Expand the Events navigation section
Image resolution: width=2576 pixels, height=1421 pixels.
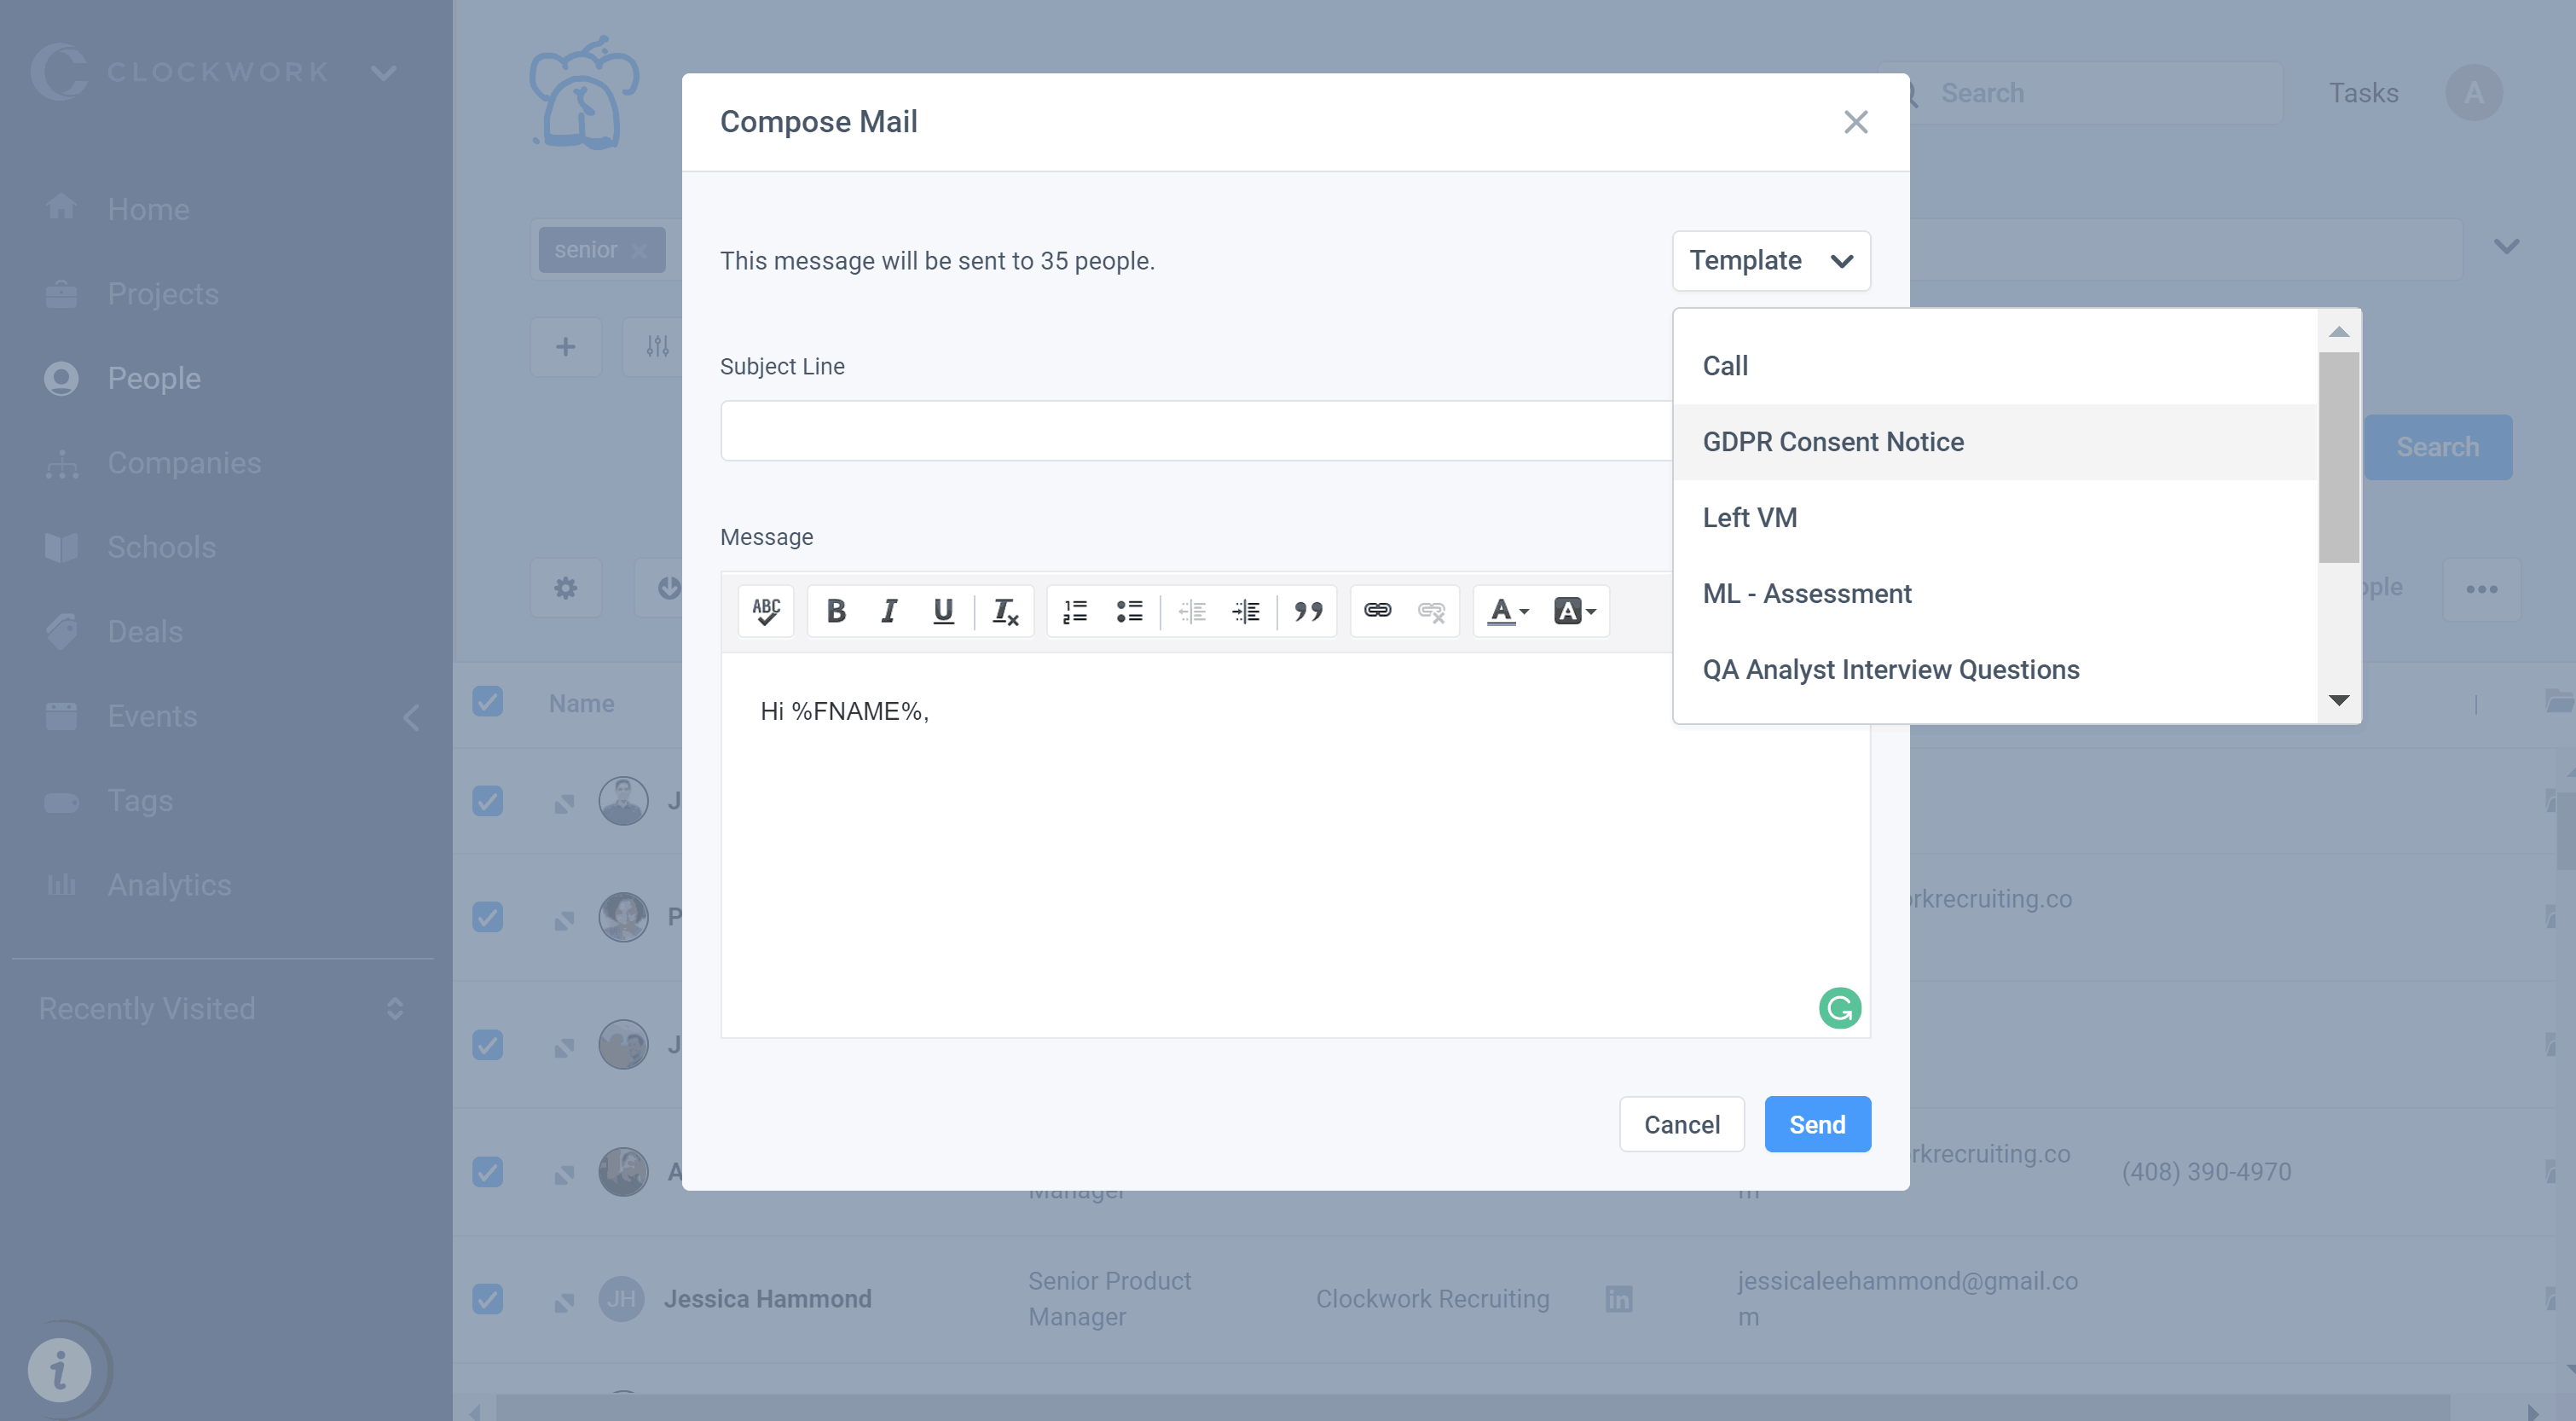[x=409, y=716]
